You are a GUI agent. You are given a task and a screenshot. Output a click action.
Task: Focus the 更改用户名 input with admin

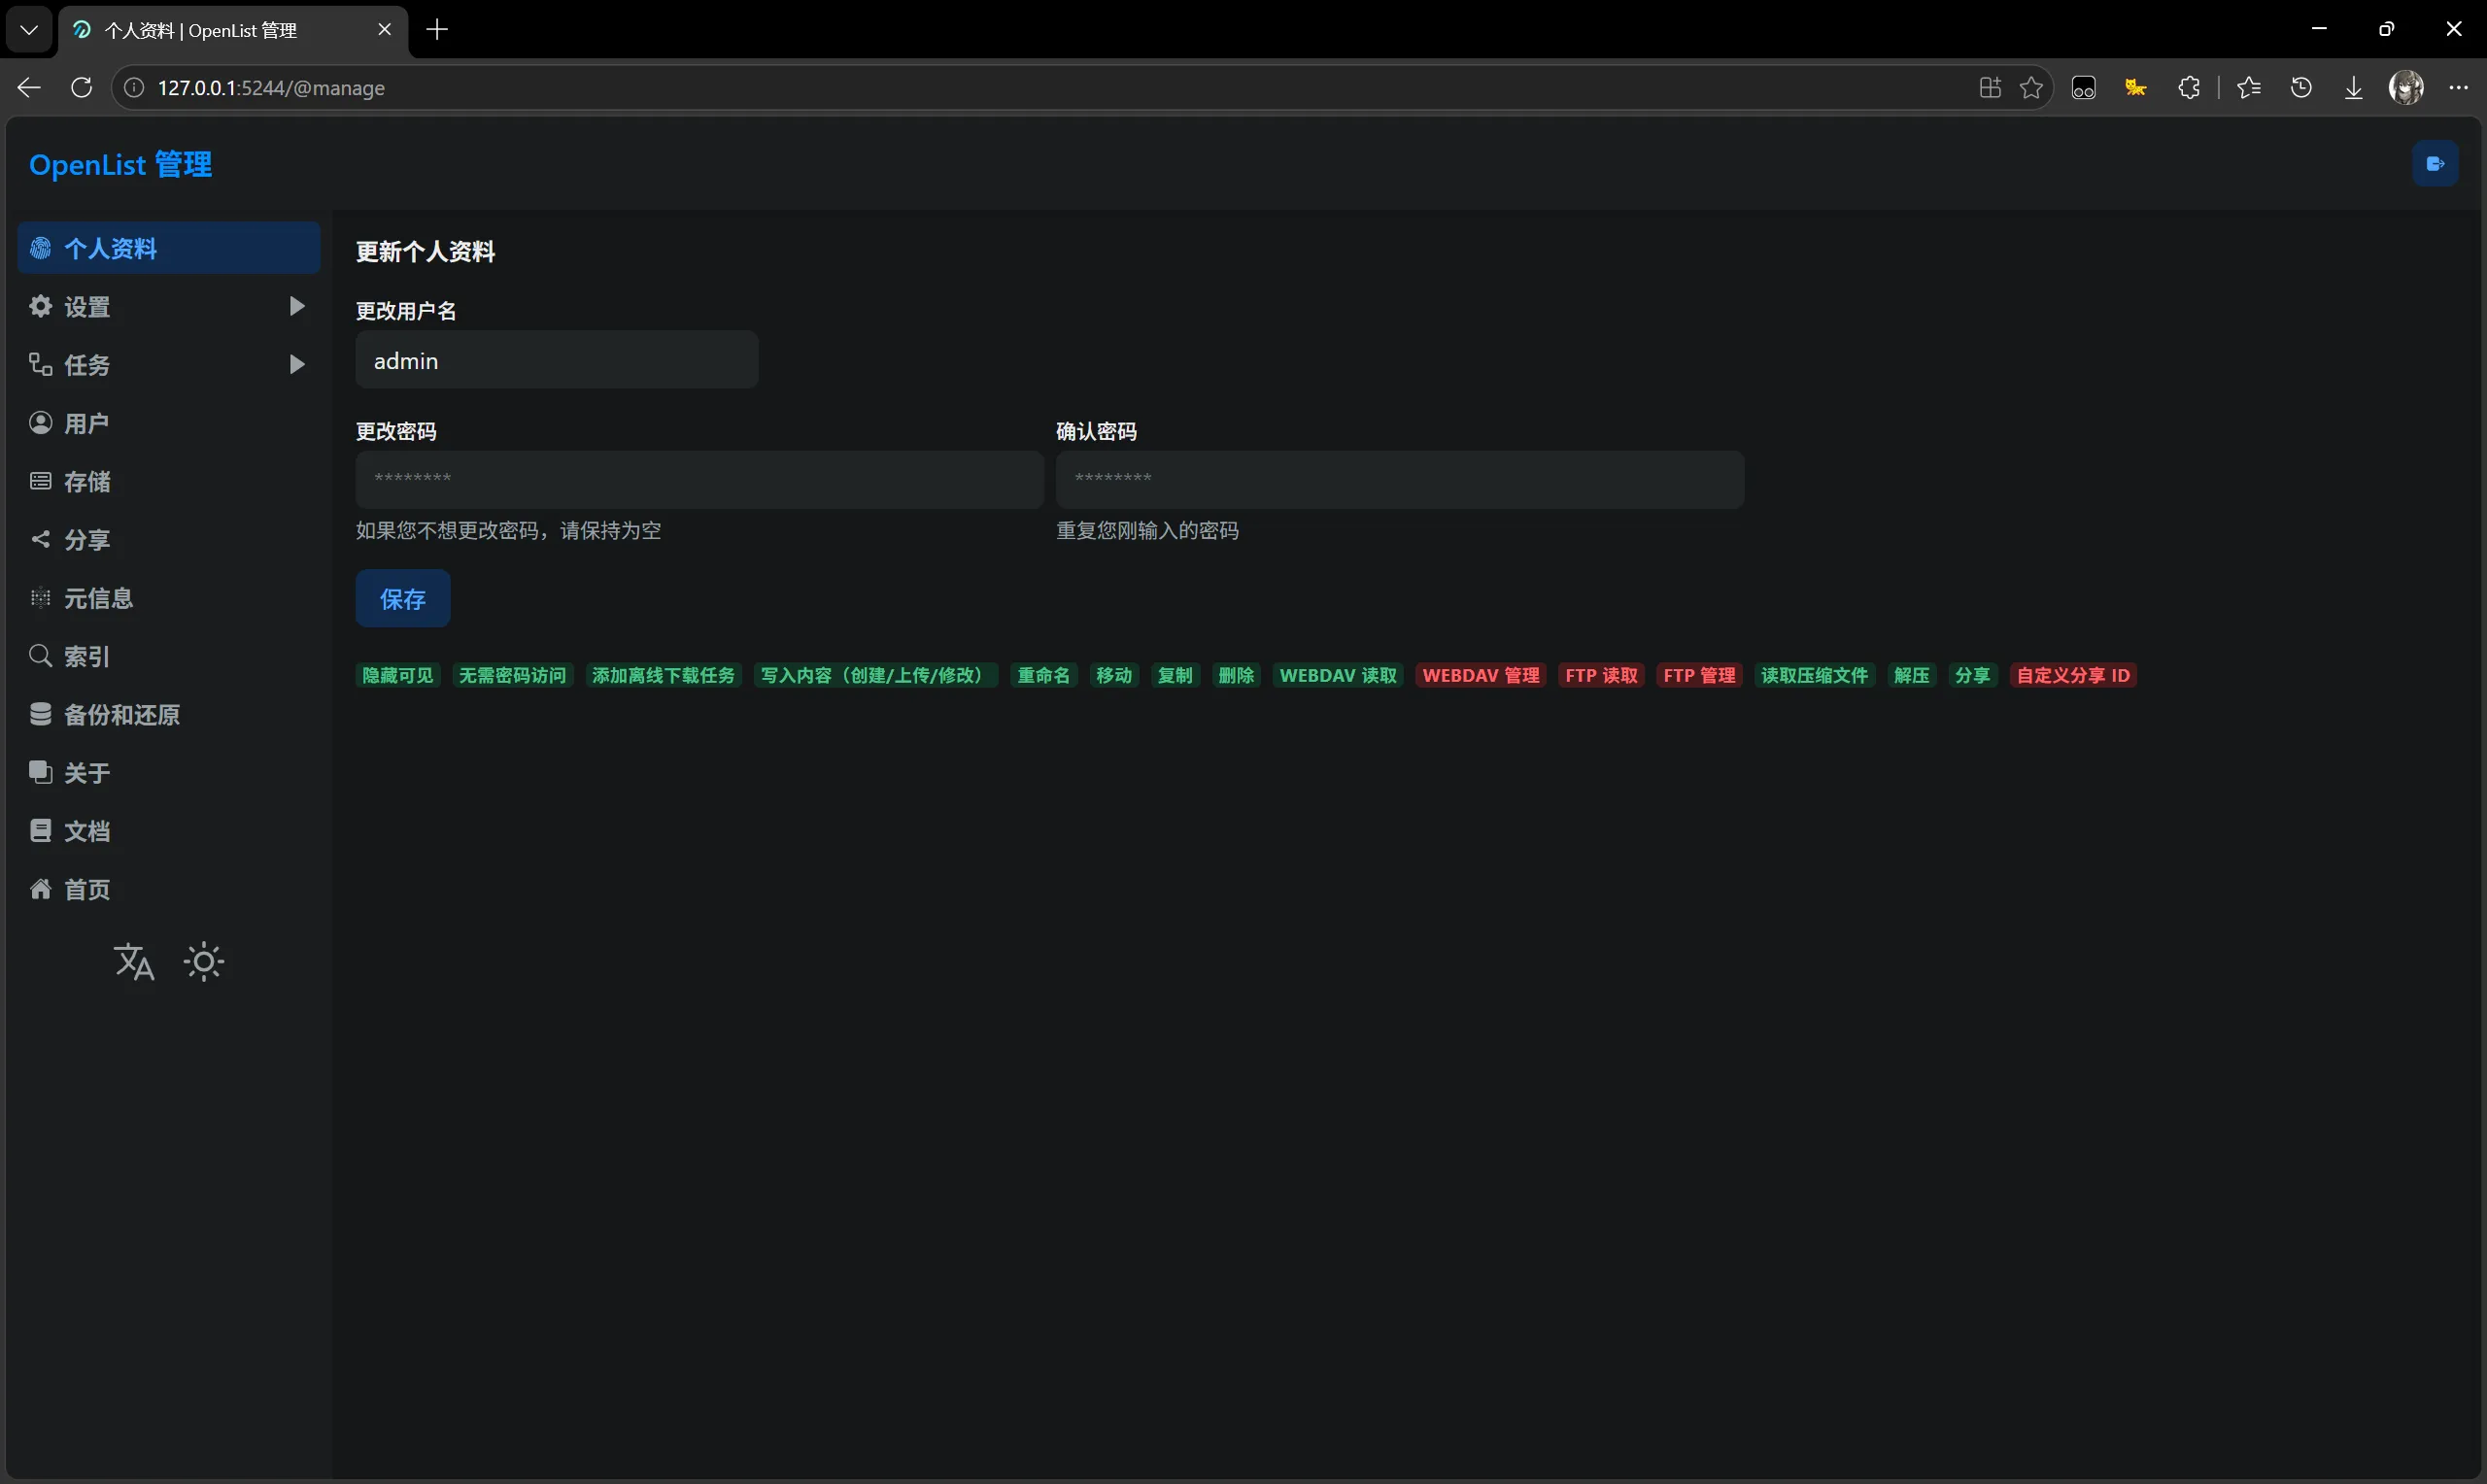click(x=557, y=360)
